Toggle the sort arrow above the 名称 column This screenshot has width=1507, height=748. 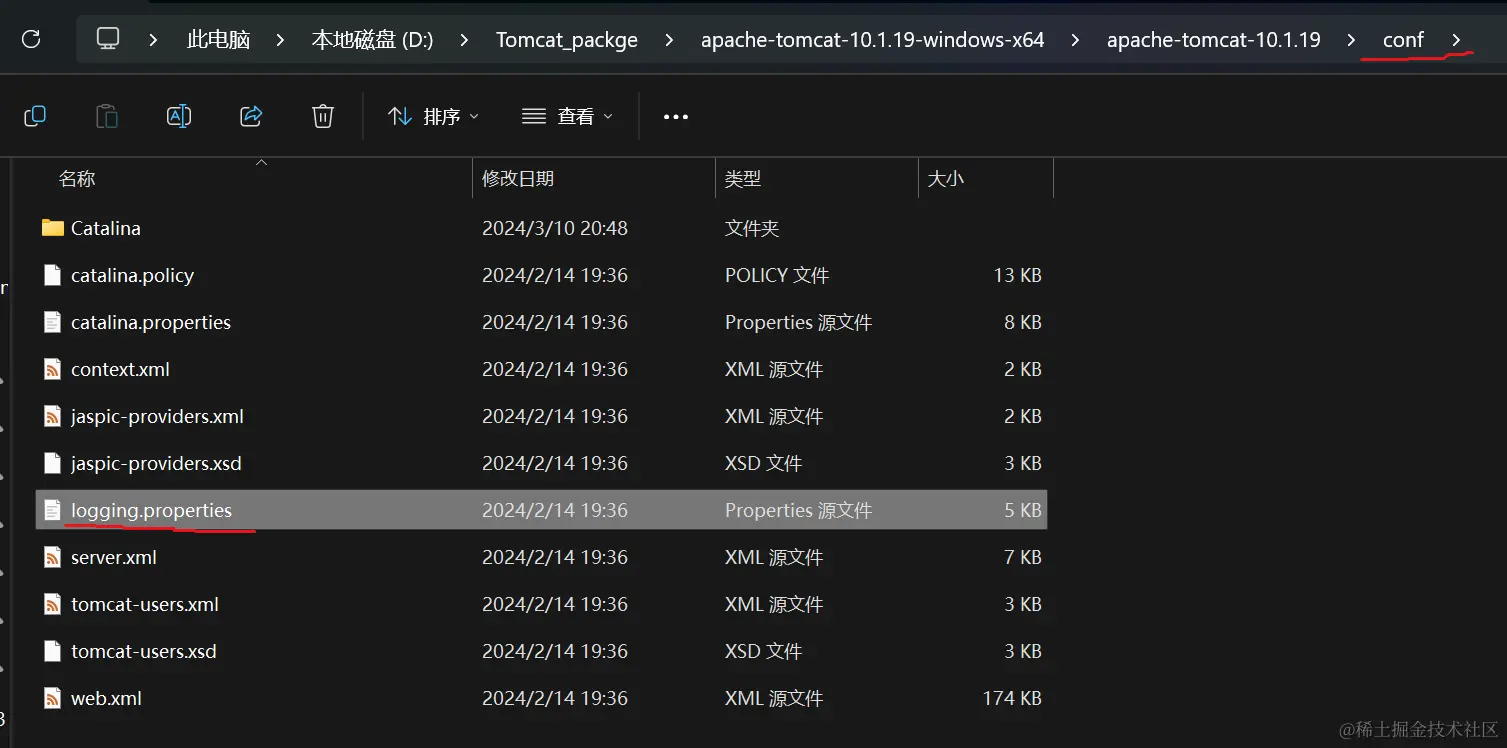[x=261, y=160]
